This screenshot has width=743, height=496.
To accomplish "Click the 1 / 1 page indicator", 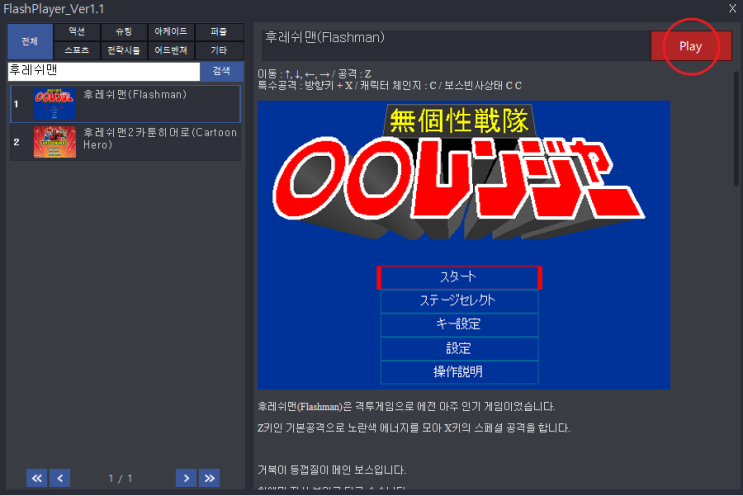I will (120, 478).
